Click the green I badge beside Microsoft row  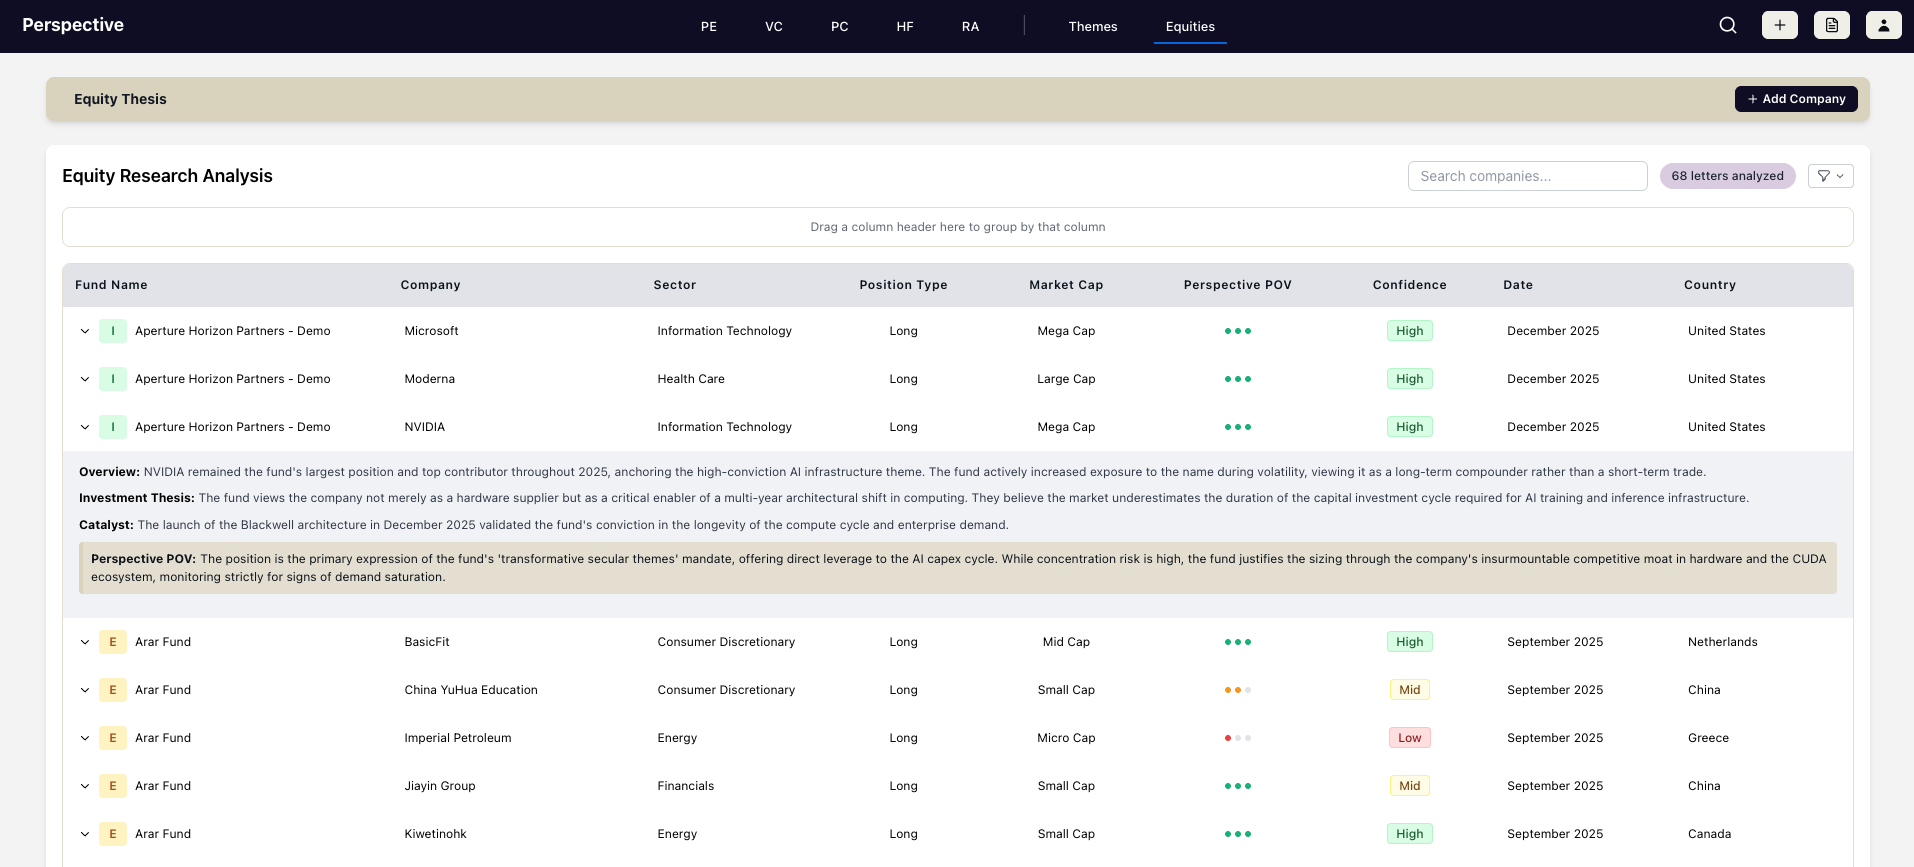point(113,331)
